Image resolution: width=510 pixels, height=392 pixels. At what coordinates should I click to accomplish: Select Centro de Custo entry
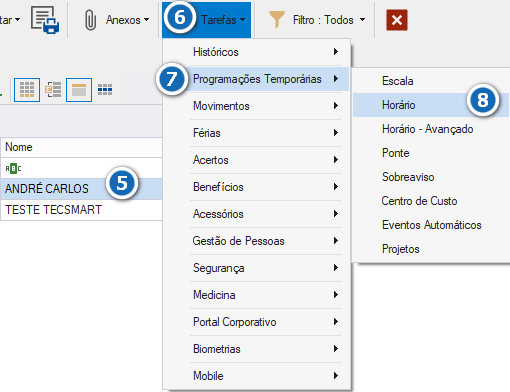click(419, 201)
